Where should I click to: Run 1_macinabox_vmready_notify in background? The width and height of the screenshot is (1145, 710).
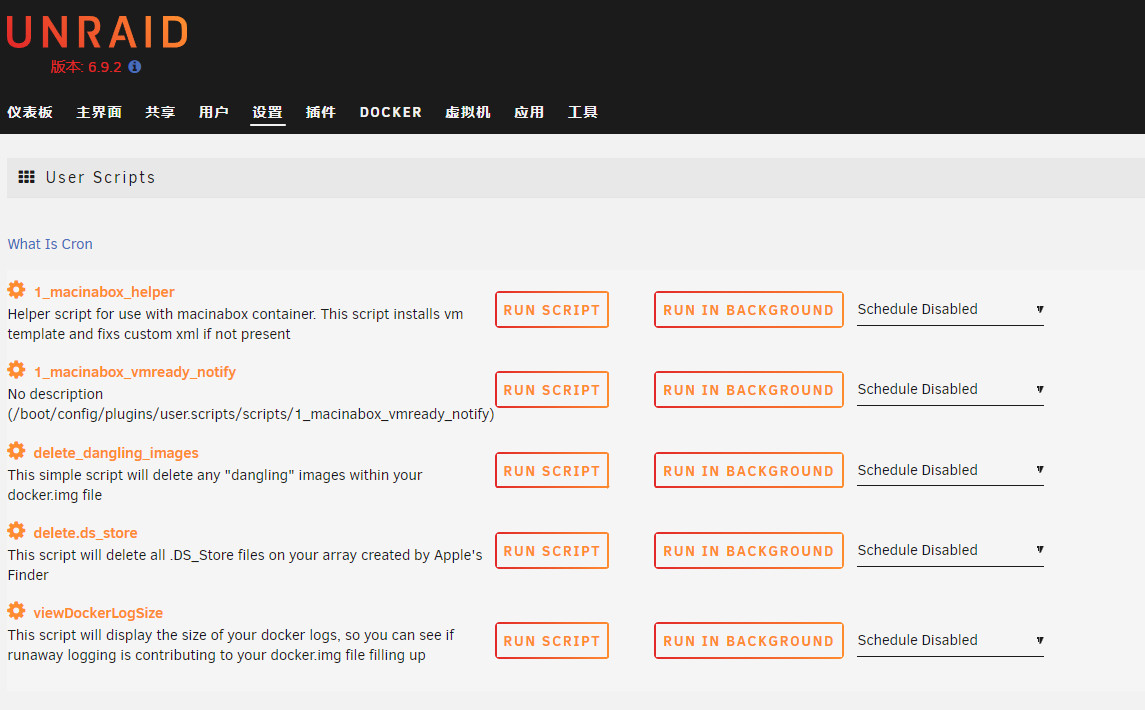tap(749, 390)
